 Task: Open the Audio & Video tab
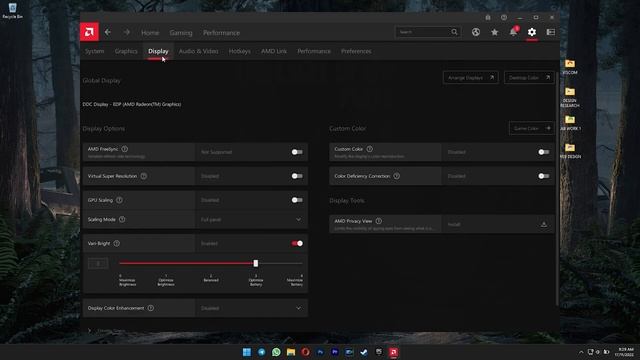(198, 51)
